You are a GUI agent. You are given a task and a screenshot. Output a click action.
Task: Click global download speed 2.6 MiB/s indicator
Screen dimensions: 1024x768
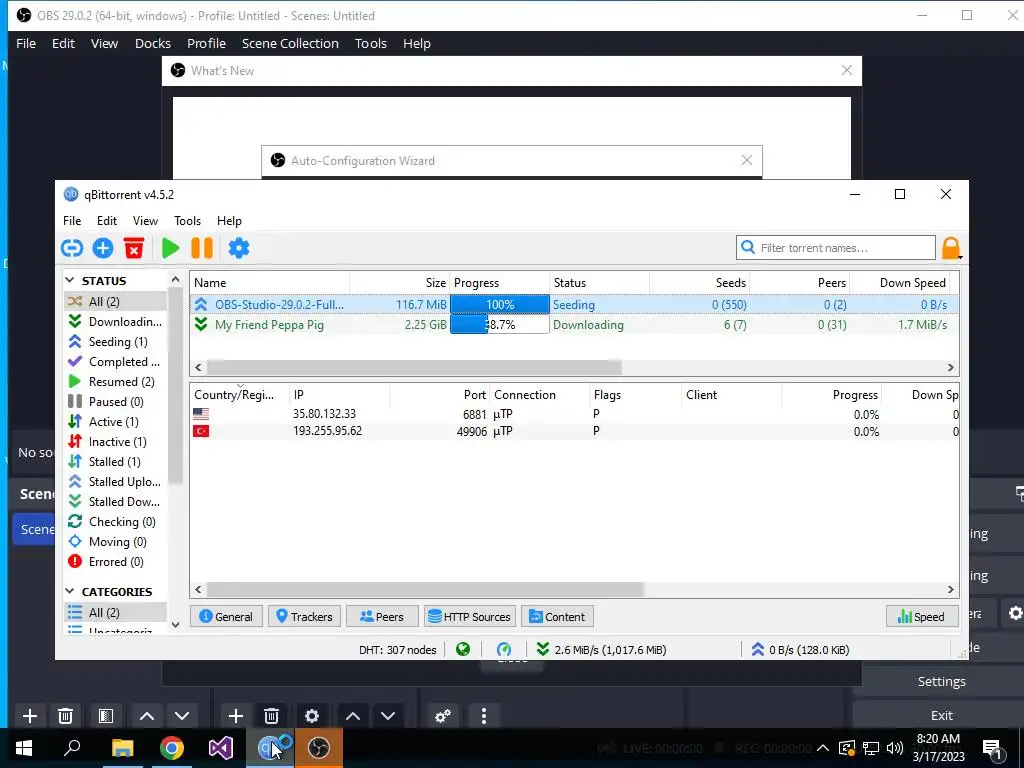601,650
